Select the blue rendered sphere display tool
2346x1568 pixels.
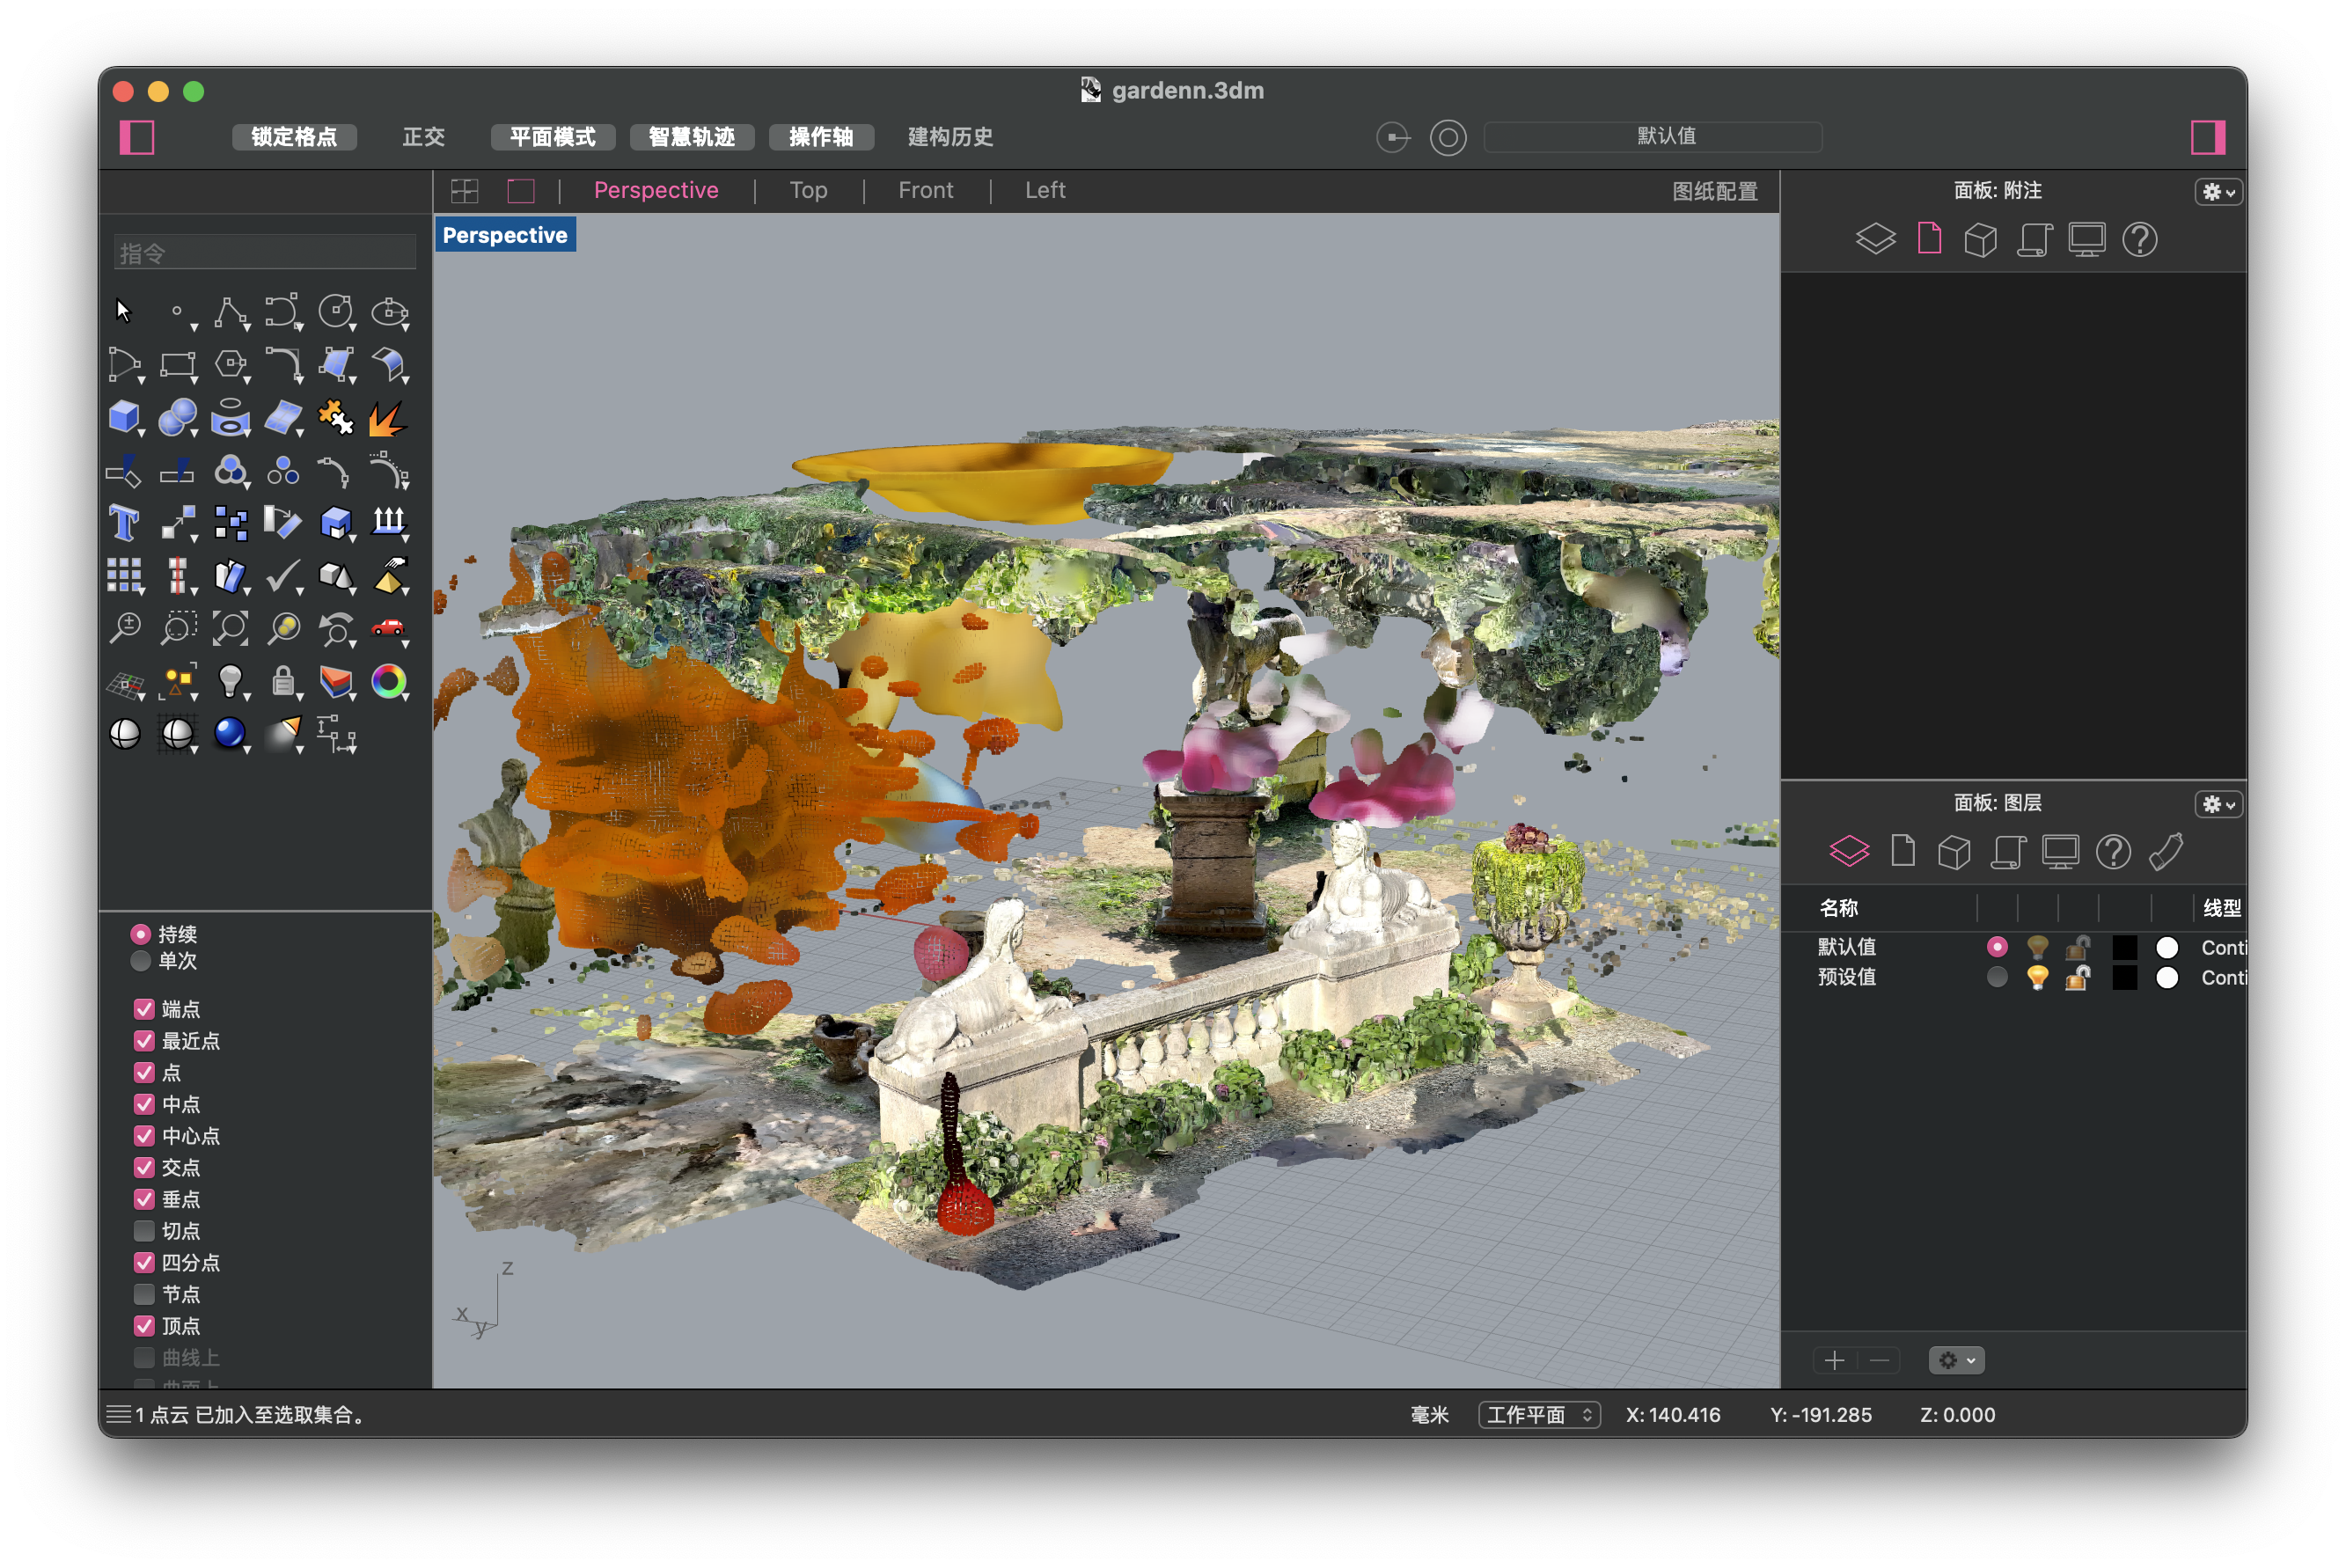tap(230, 733)
